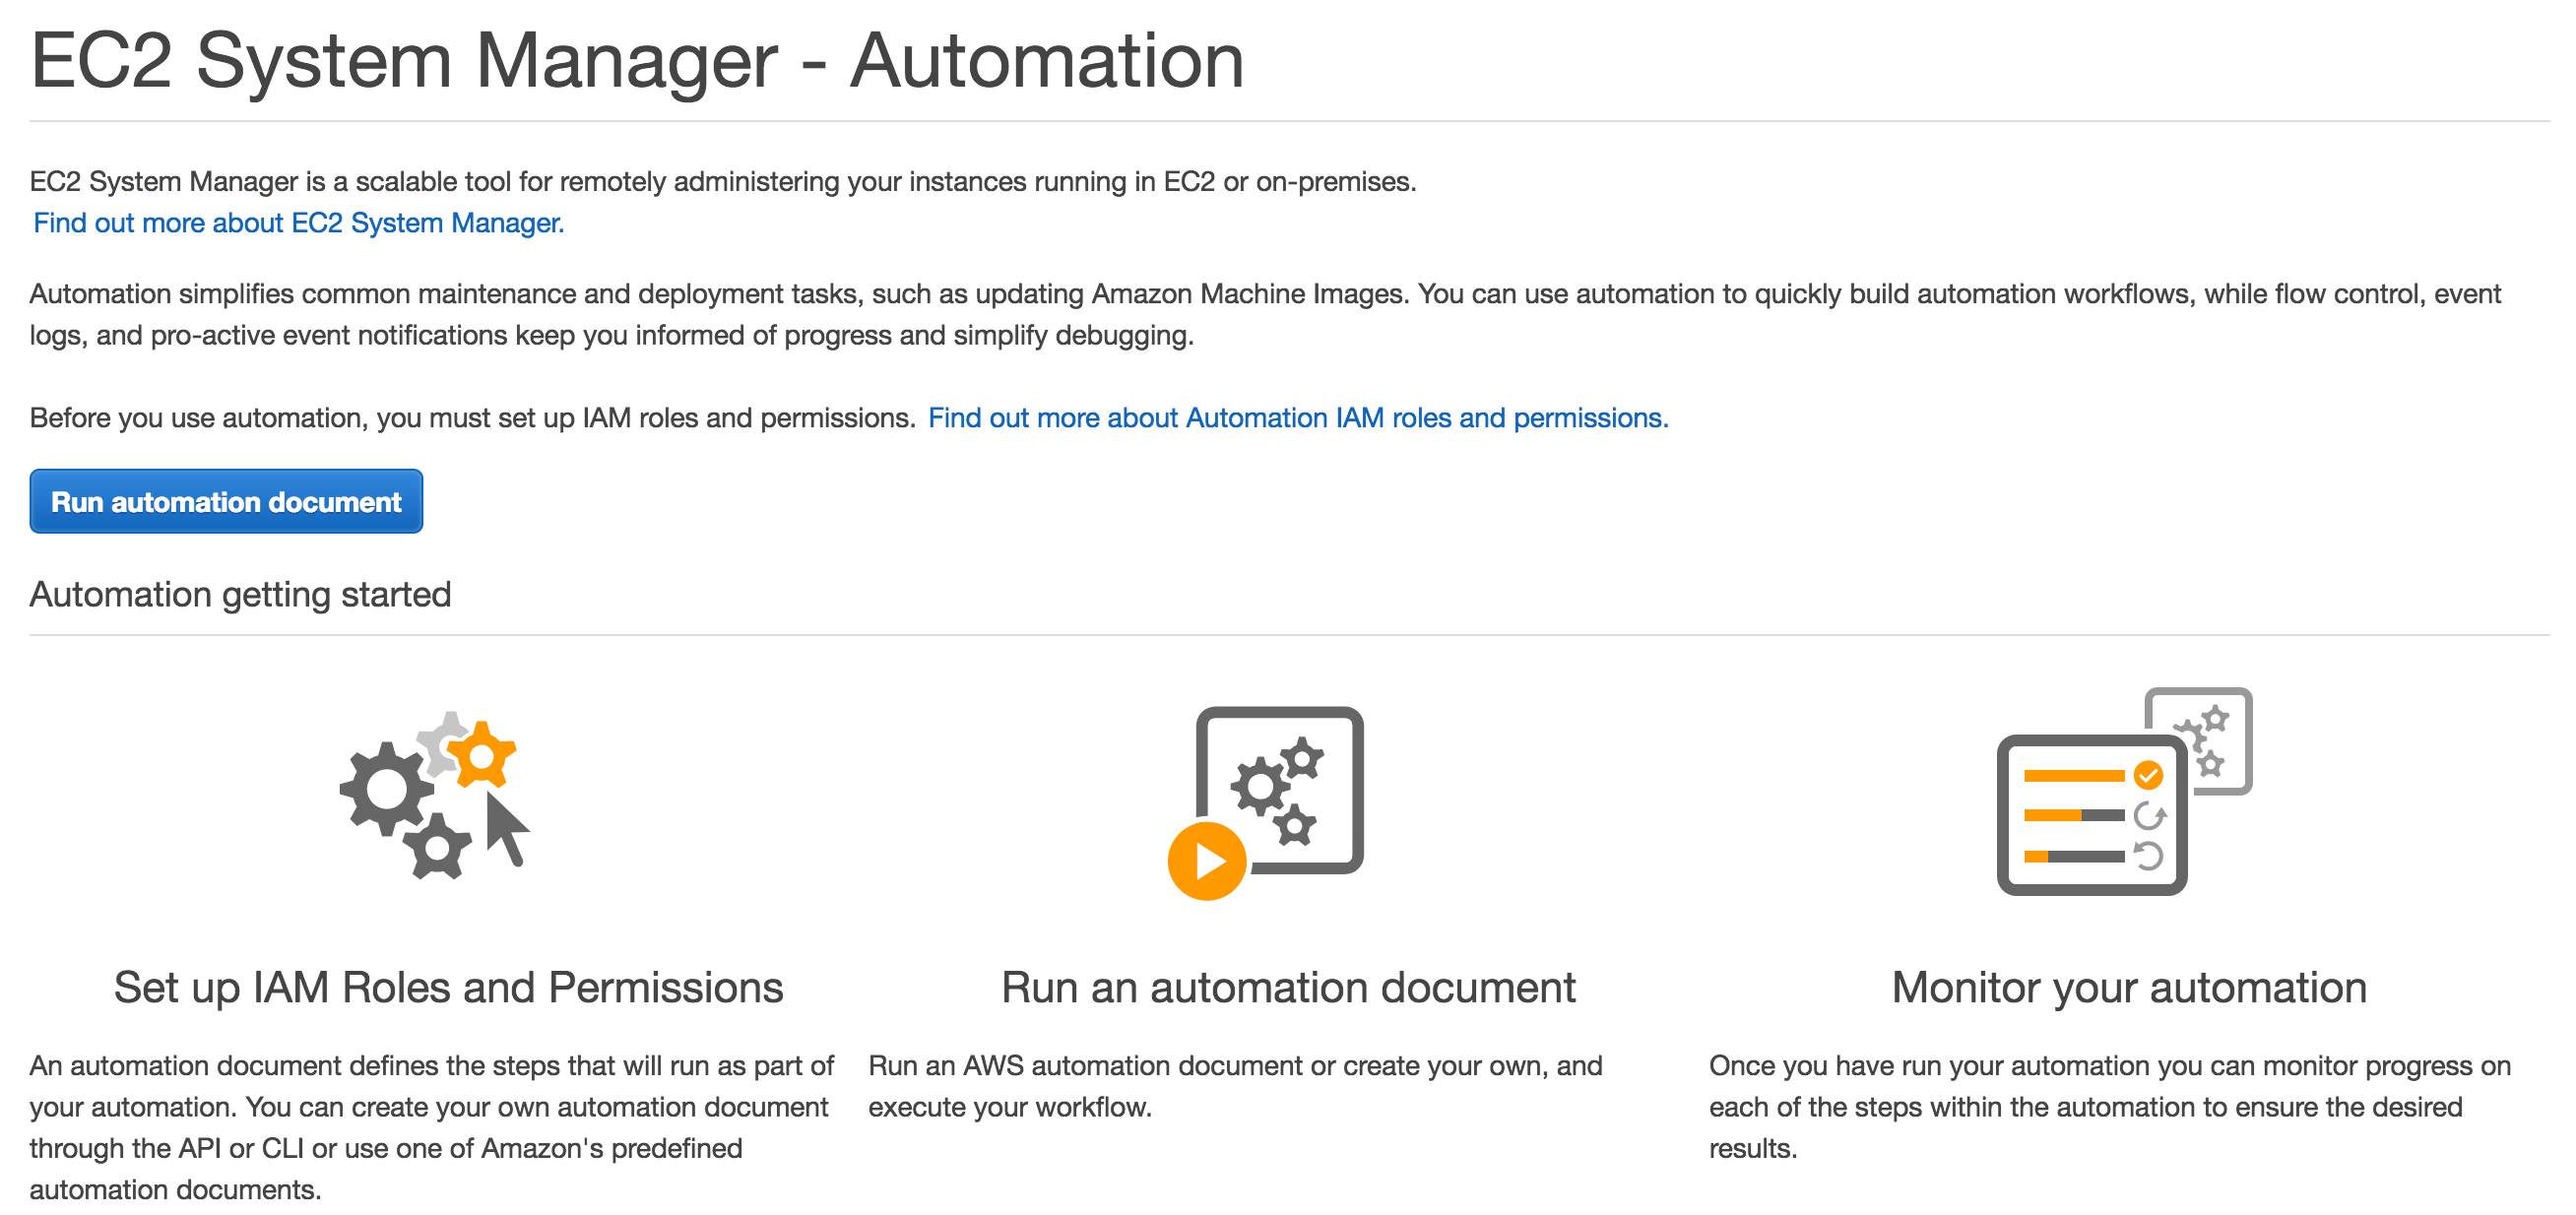Click the orange gear in IAM illustration
Viewport: 2576px width, 1215px height.
483,756
